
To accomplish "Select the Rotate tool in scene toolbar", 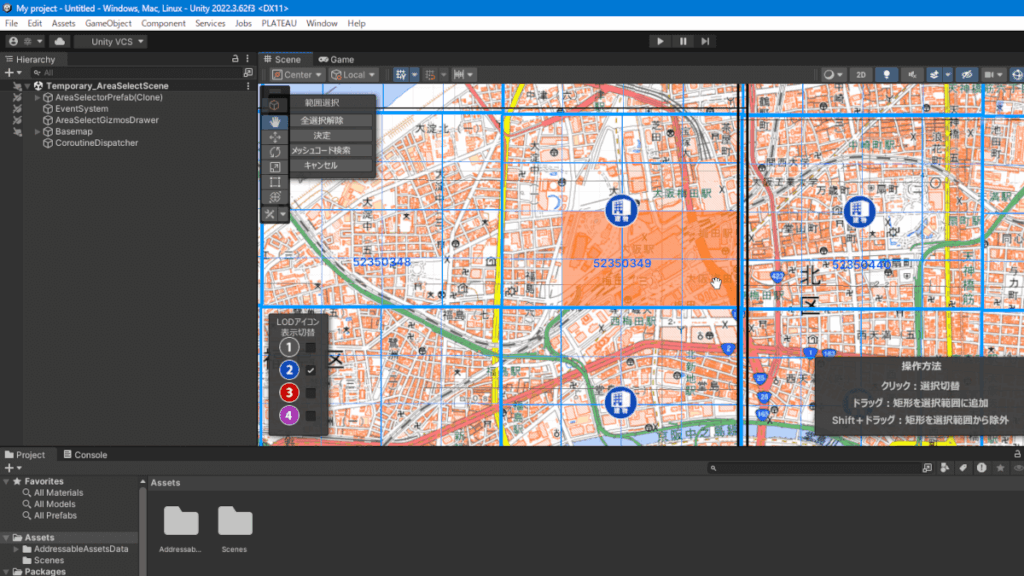I will point(275,152).
